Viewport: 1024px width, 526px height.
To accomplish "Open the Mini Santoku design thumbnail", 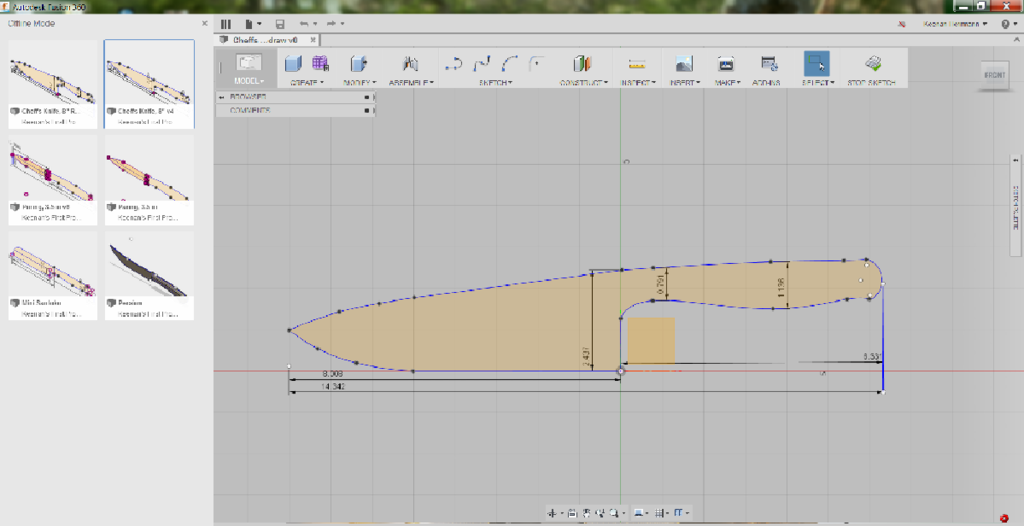I will click(x=53, y=276).
